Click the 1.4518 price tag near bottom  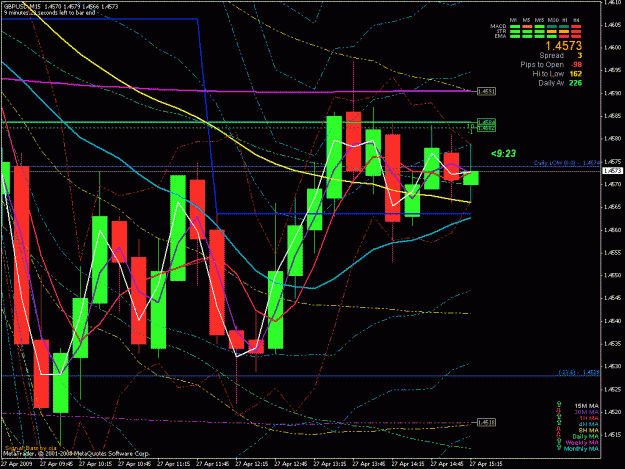click(x=486, y=422)
